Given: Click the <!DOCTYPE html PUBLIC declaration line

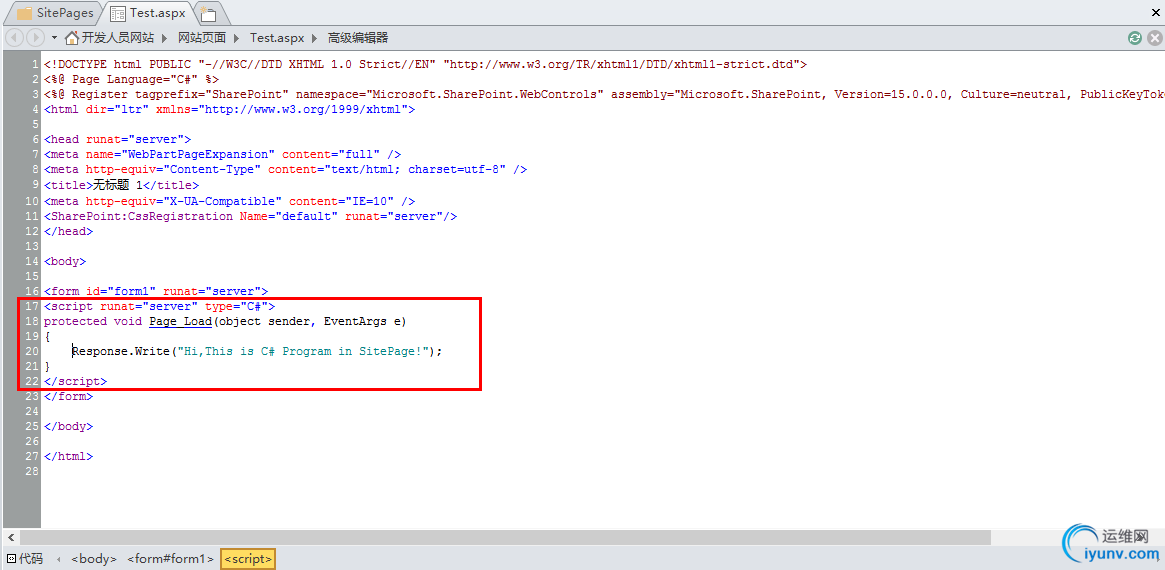Looking at the screenshot, I should (425, 65).
